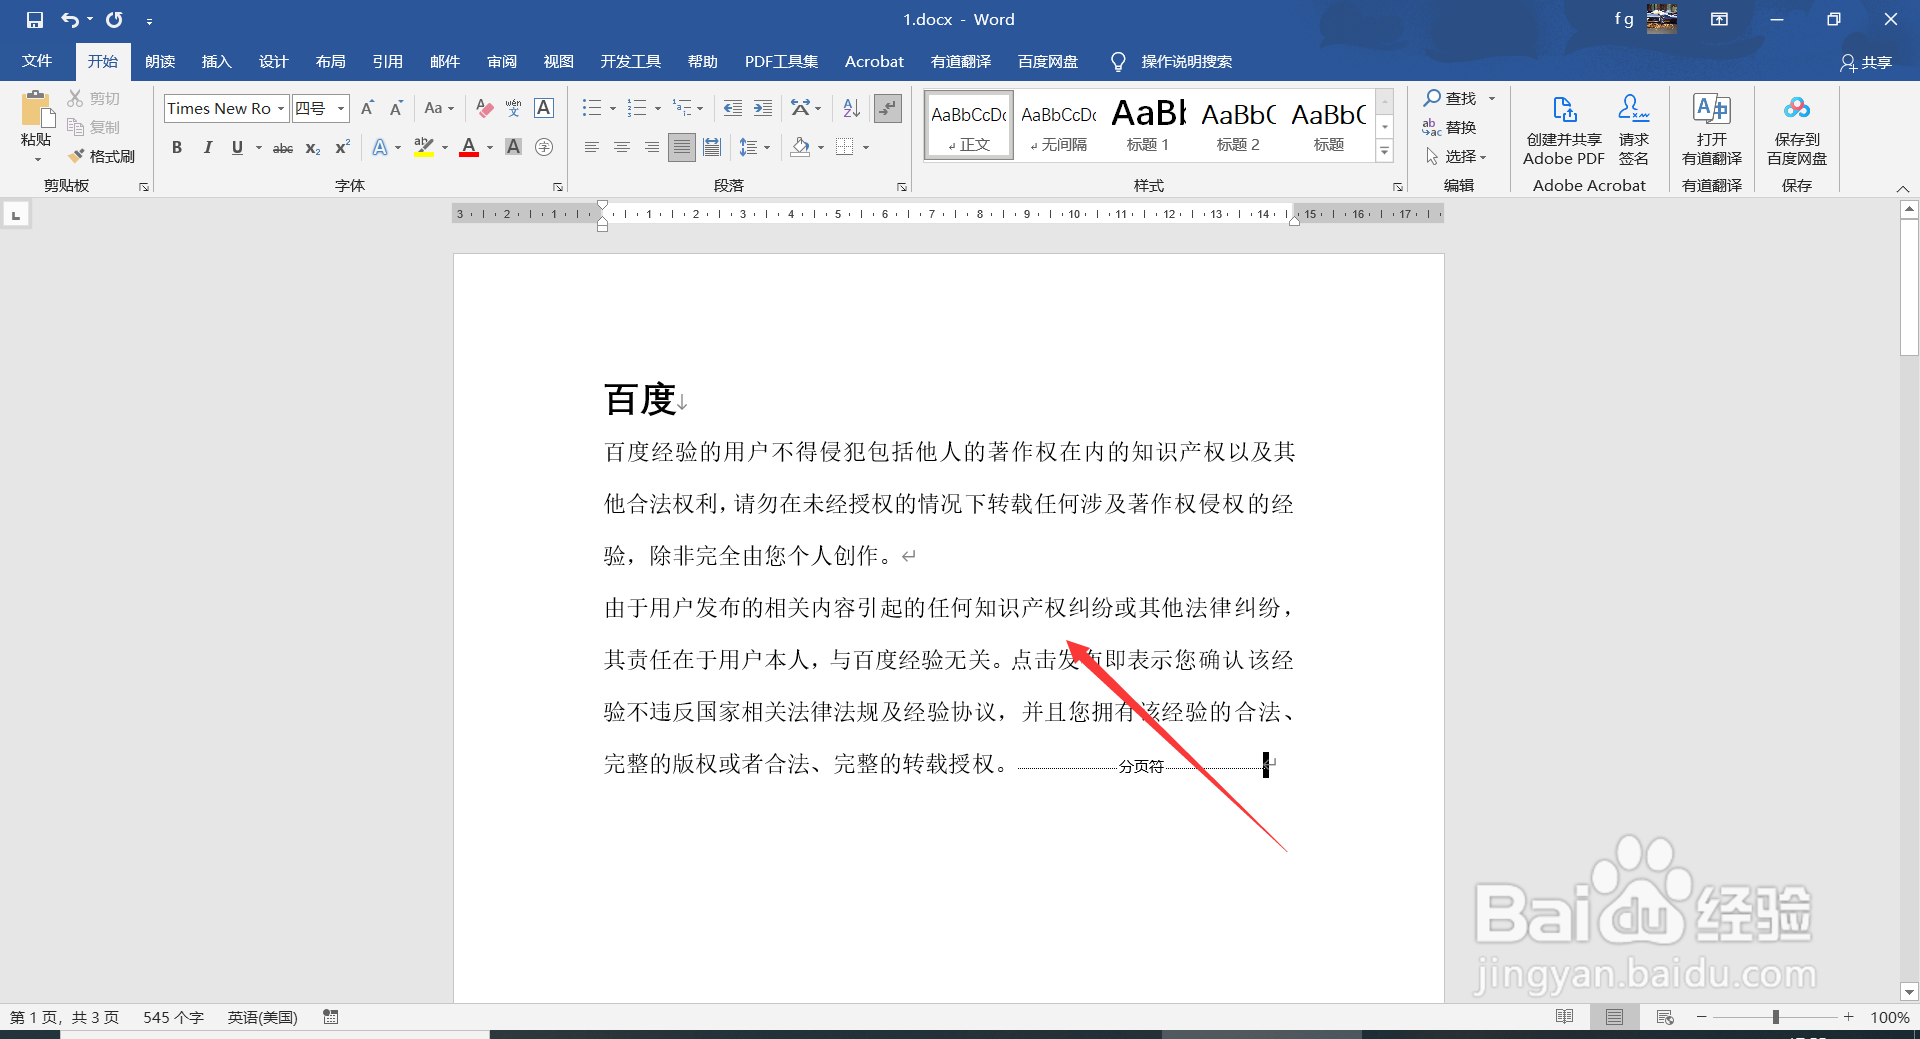Sort the selected text alphabetically
1920x1039 pixels.
852,108
